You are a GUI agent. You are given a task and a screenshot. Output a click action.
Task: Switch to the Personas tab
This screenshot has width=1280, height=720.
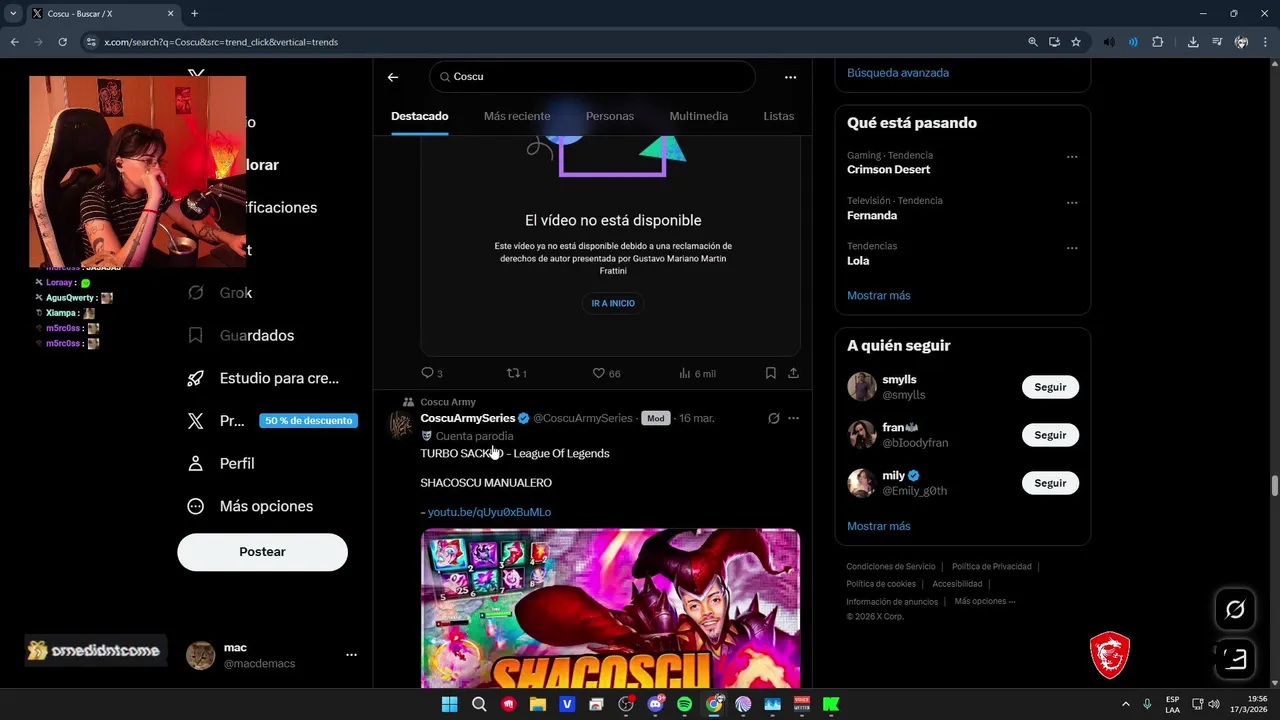tap(610, 116)
